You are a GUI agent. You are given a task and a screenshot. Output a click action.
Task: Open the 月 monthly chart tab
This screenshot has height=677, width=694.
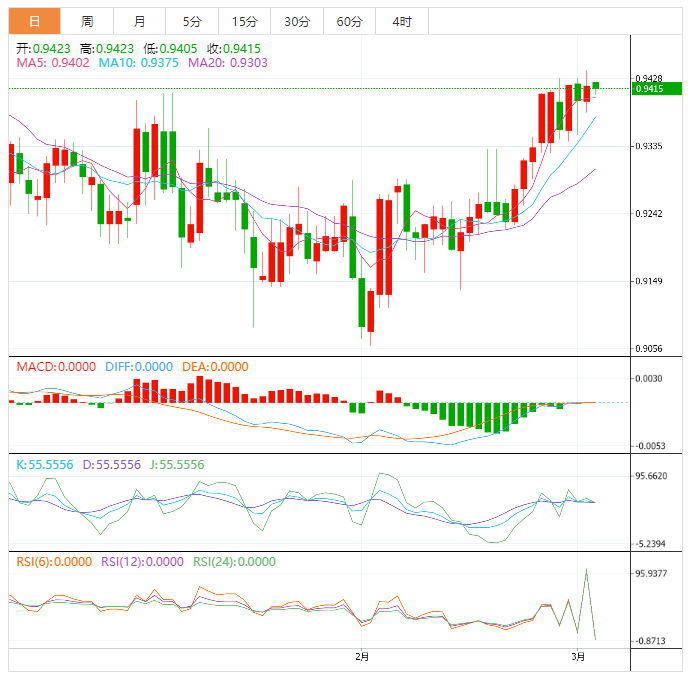click(139, 21)
